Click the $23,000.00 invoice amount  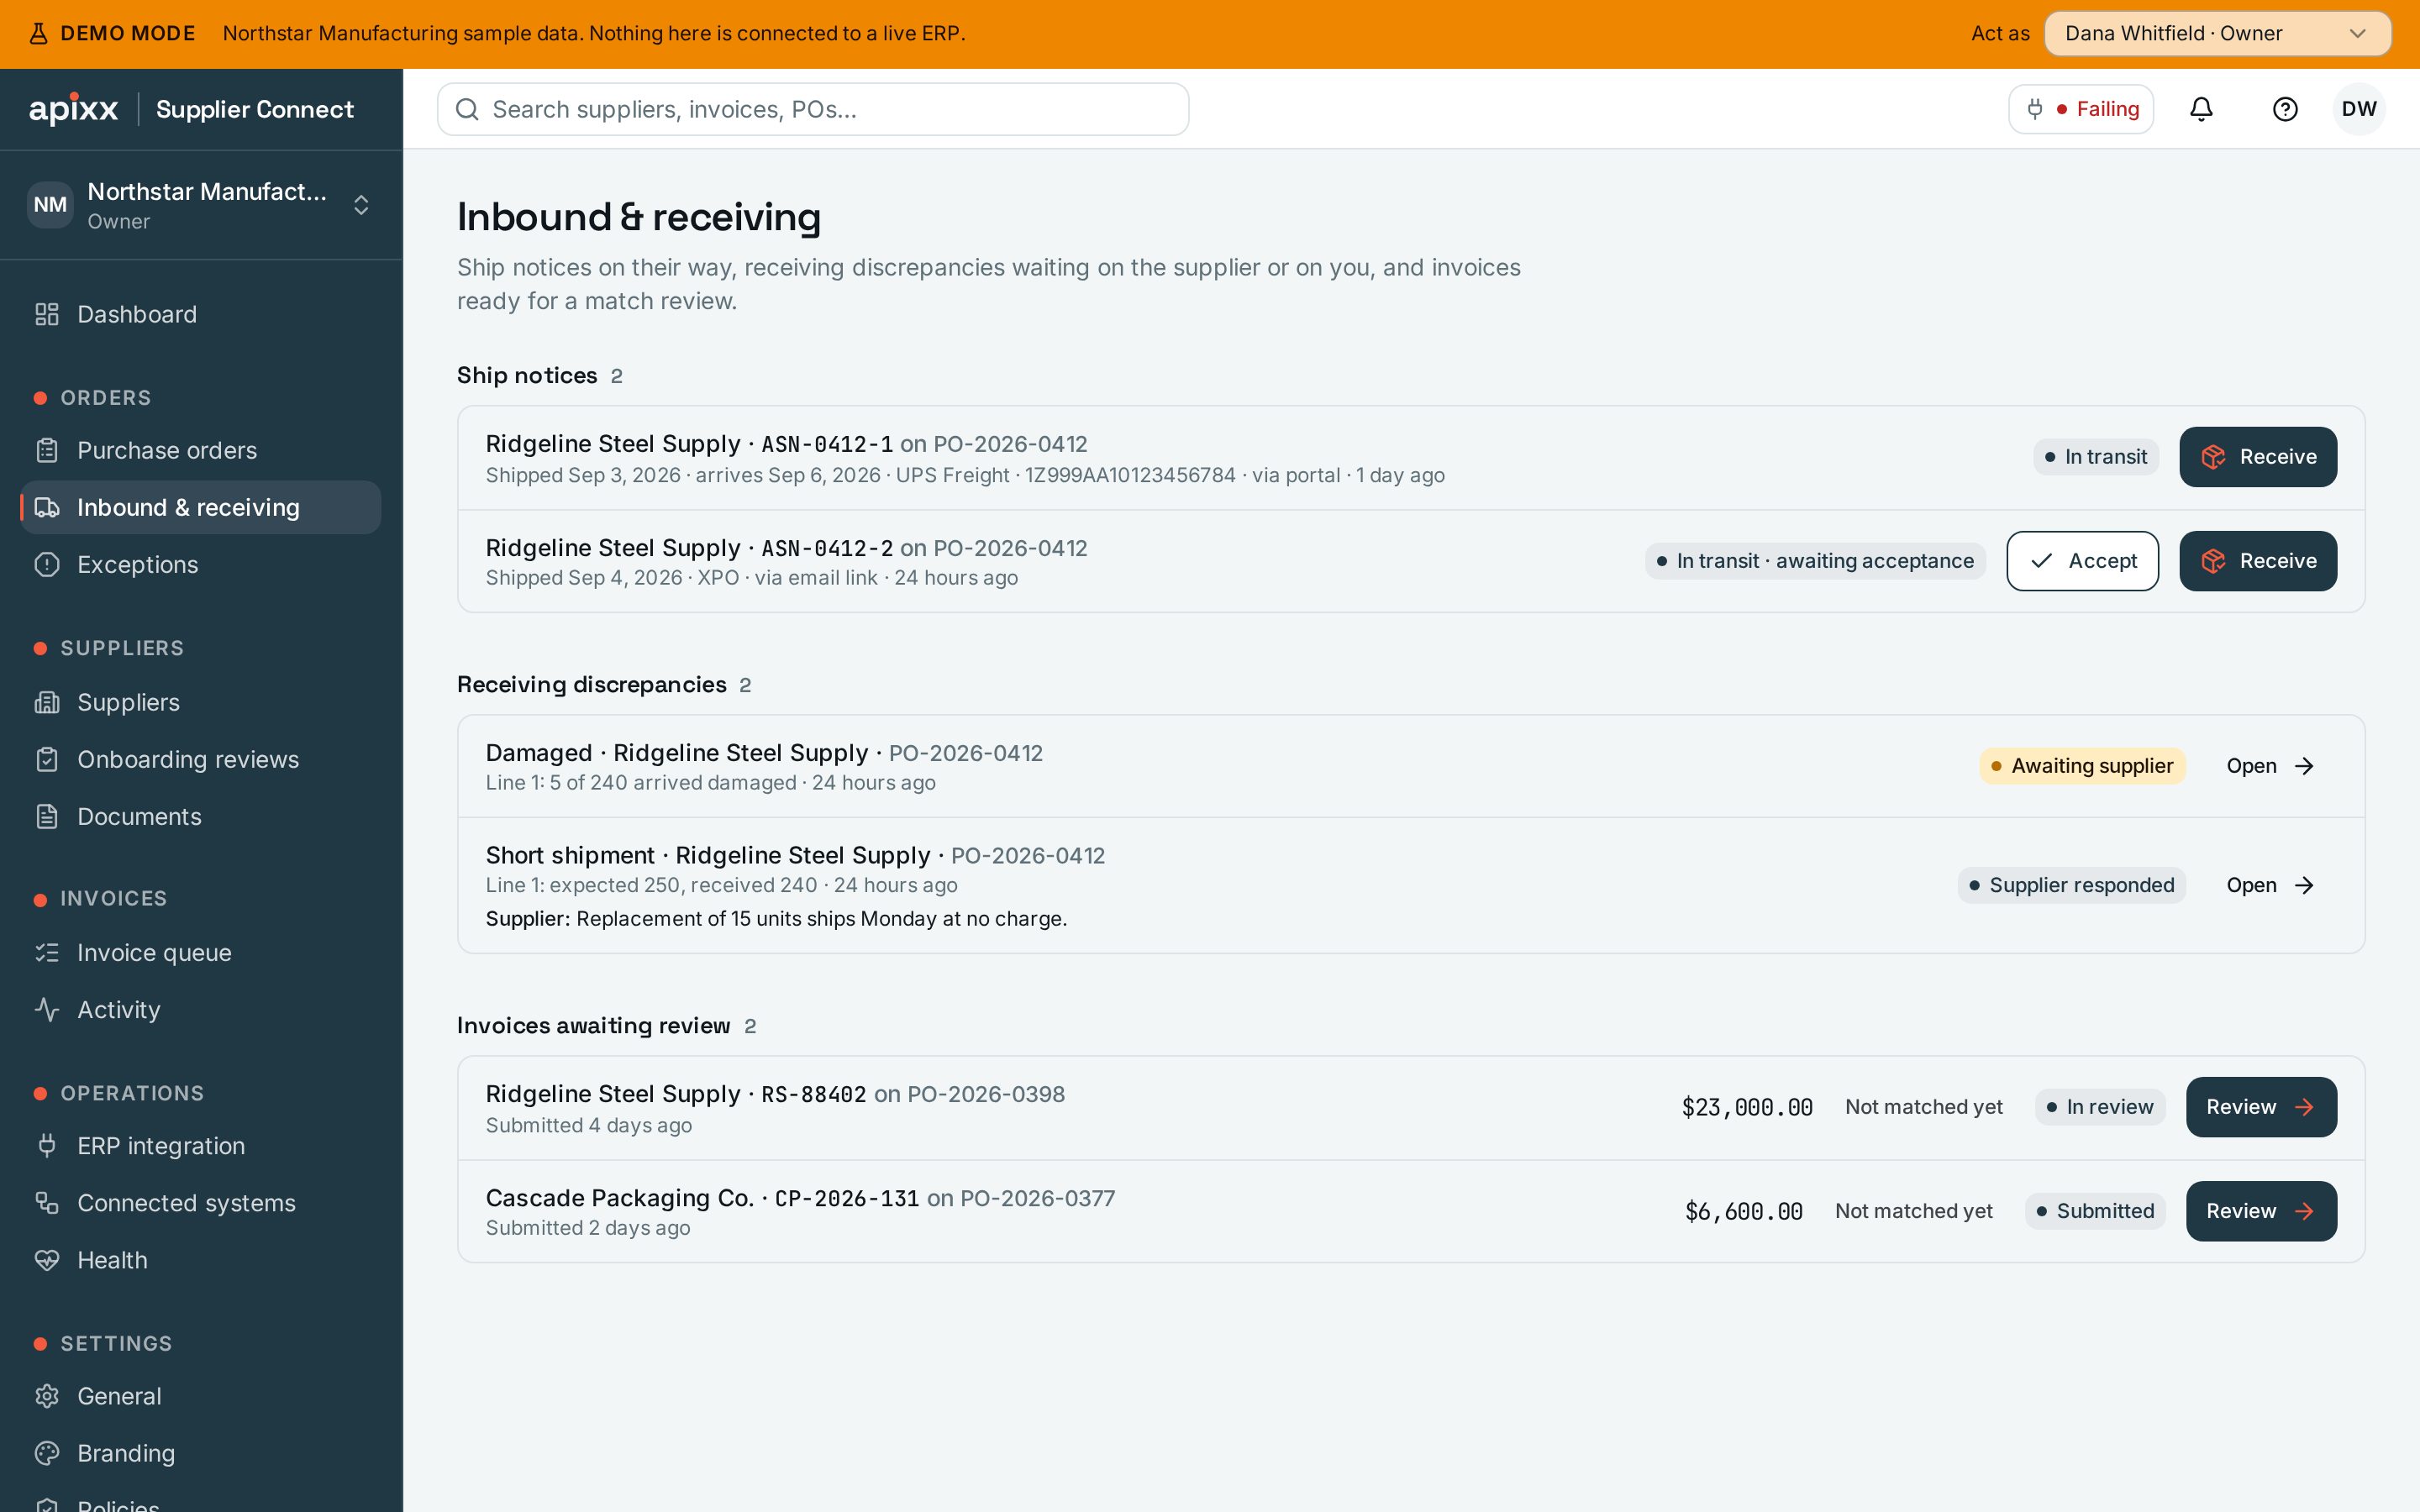(x=1747, y=1107)
